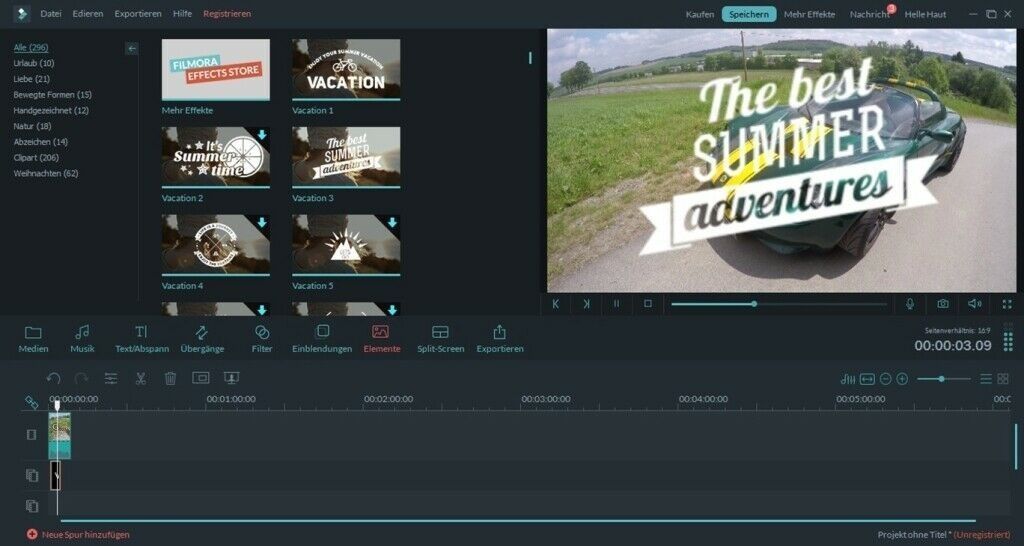This screenshot has height=546, width=1024.
Task: Select the Urlaub (10) category
Action: pos(34,63)
